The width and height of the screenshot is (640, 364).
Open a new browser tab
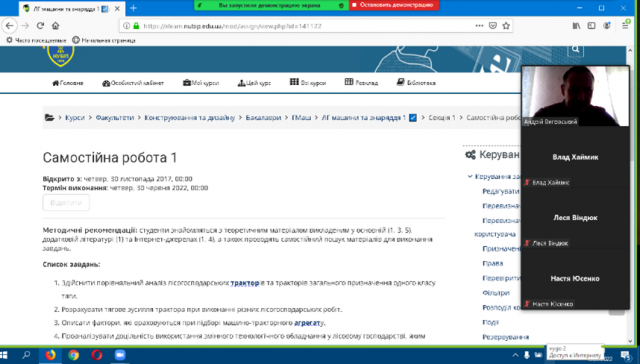pos(133,8)
